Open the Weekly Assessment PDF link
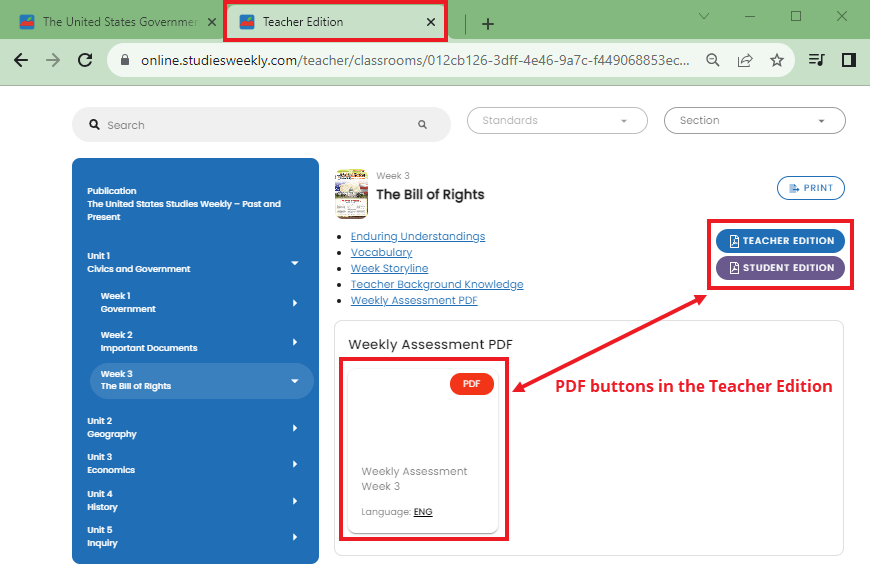This screenshot has width=870, height=566. point(414,300)
